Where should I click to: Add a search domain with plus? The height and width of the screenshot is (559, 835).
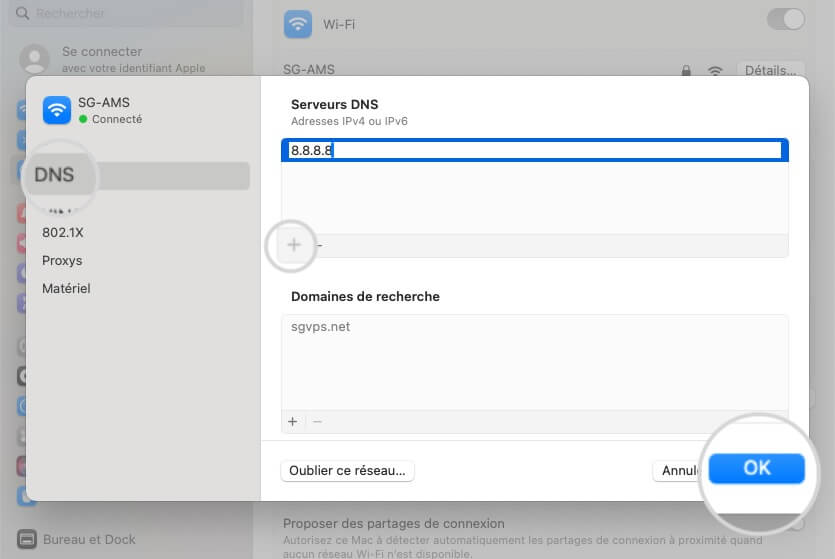click(x=292, y=422)
